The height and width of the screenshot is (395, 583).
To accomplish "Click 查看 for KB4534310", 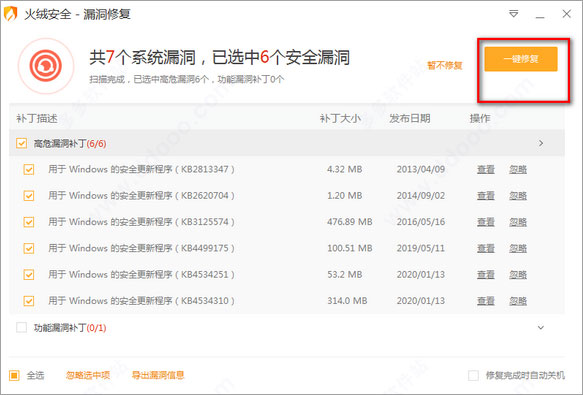I will pos(486,301).
